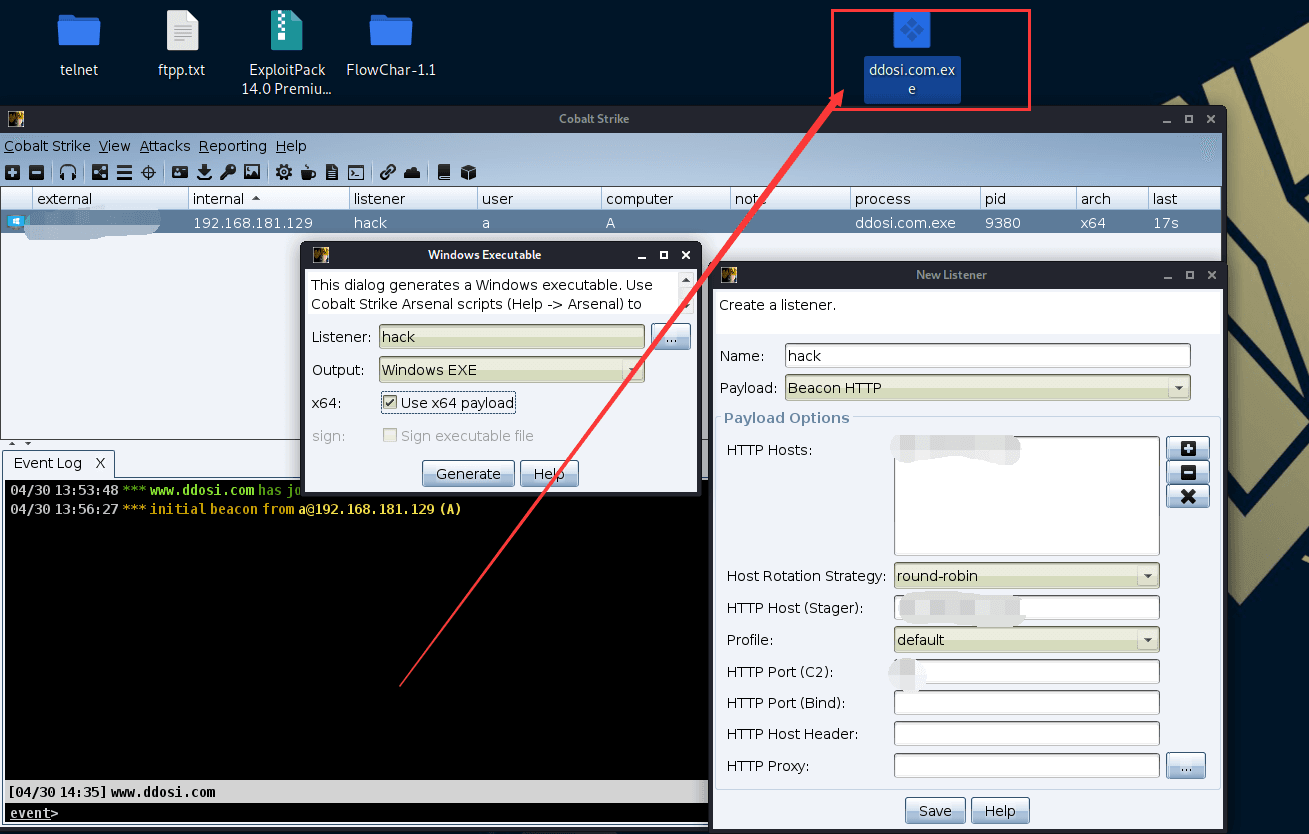Click the Name field in New Listener
Image resolution: width=1309 pixels, height=834 pixels.
coord(988,356)
